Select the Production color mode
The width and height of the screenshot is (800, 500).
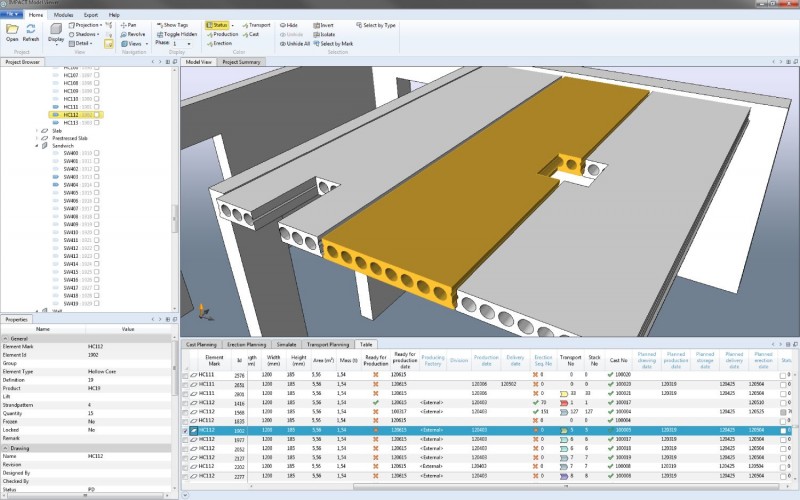222,34
